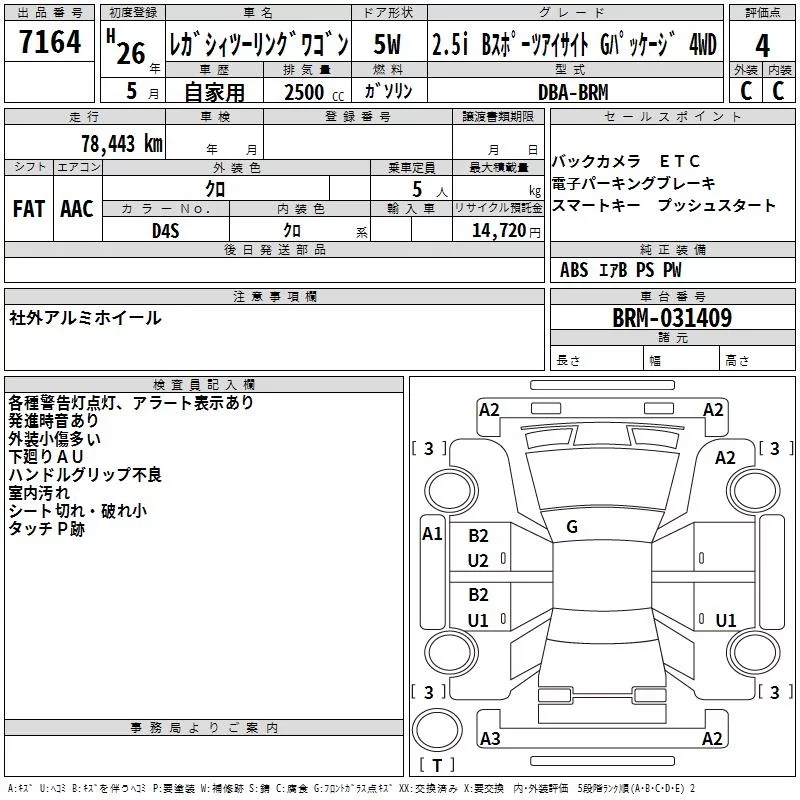Click the interior grade C
The height and width of the screenshot is (800, 800).
pos(779,91)
